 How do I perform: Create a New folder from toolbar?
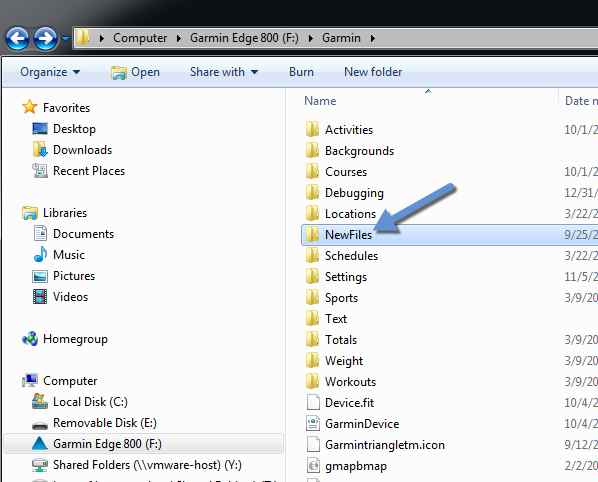373,72
